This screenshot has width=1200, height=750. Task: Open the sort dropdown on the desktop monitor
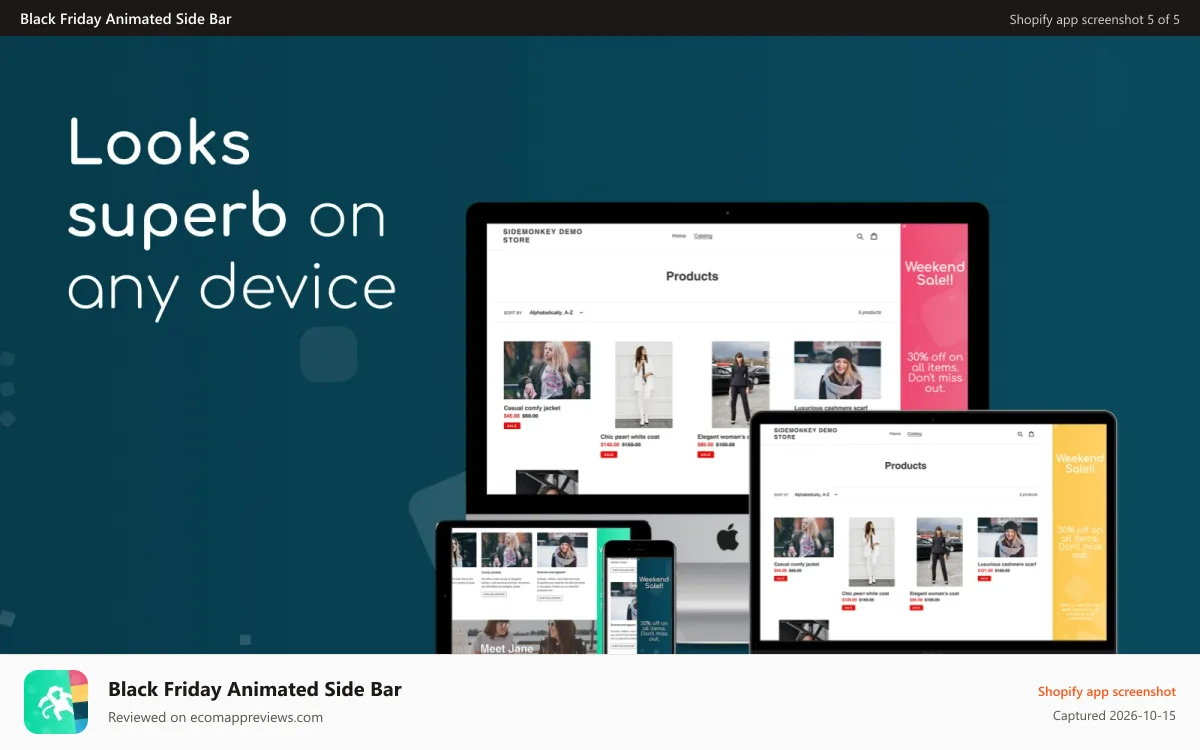point(556,313)
